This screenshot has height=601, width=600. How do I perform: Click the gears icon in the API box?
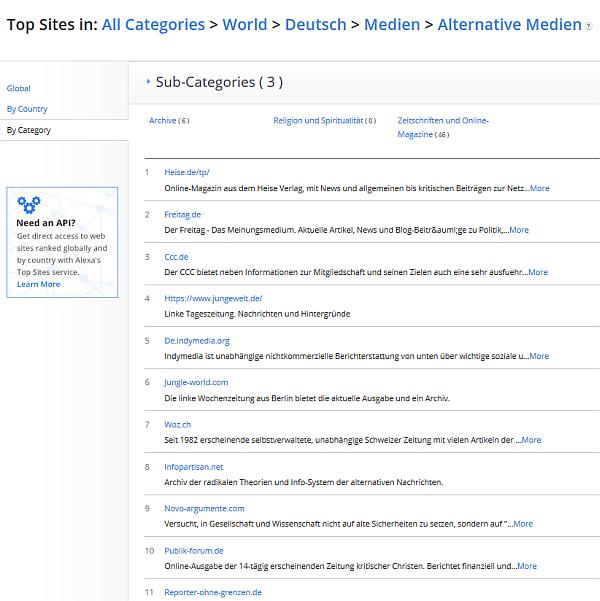tap(29, 204)
